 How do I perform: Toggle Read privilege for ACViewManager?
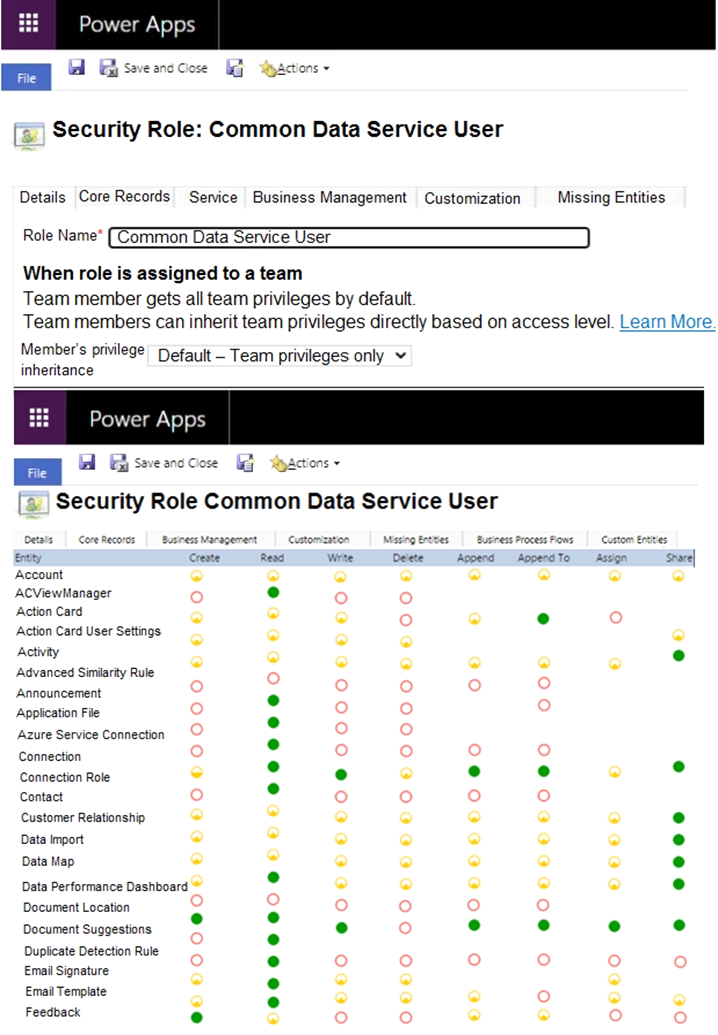pos(273,592)
